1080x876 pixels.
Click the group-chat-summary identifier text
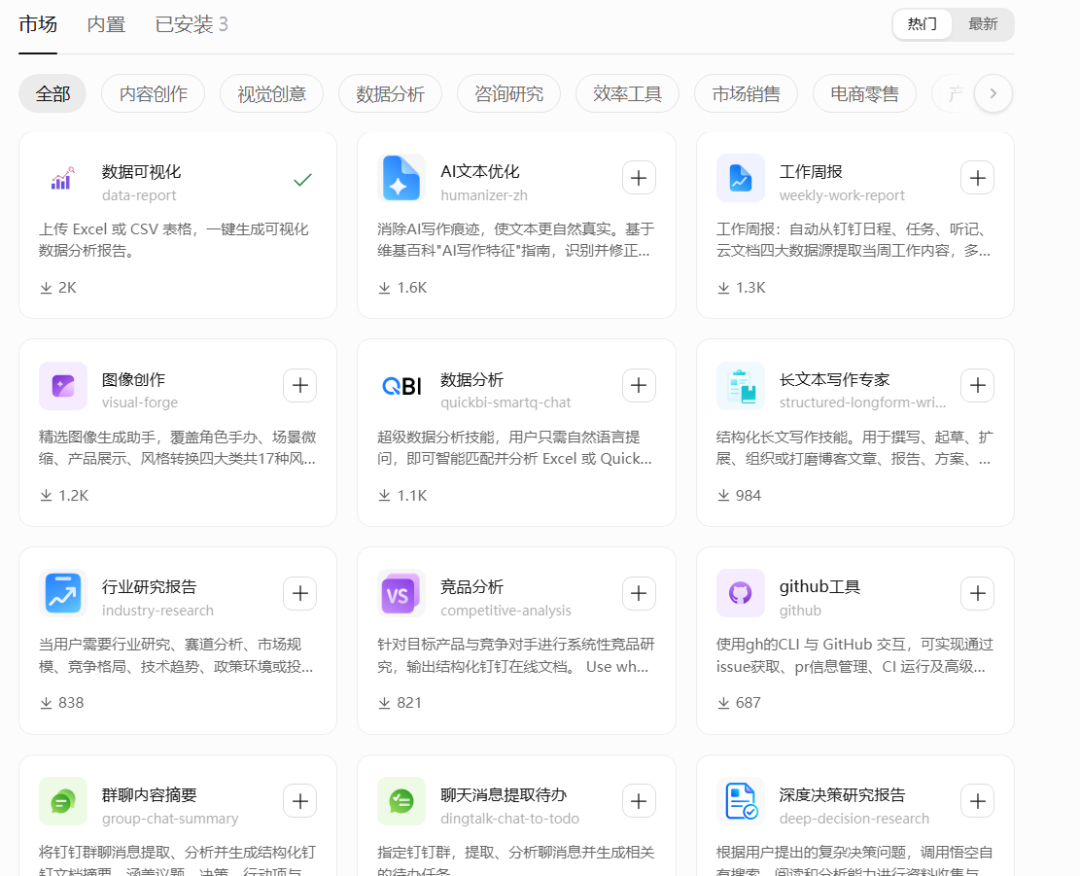tap(170, 819)
